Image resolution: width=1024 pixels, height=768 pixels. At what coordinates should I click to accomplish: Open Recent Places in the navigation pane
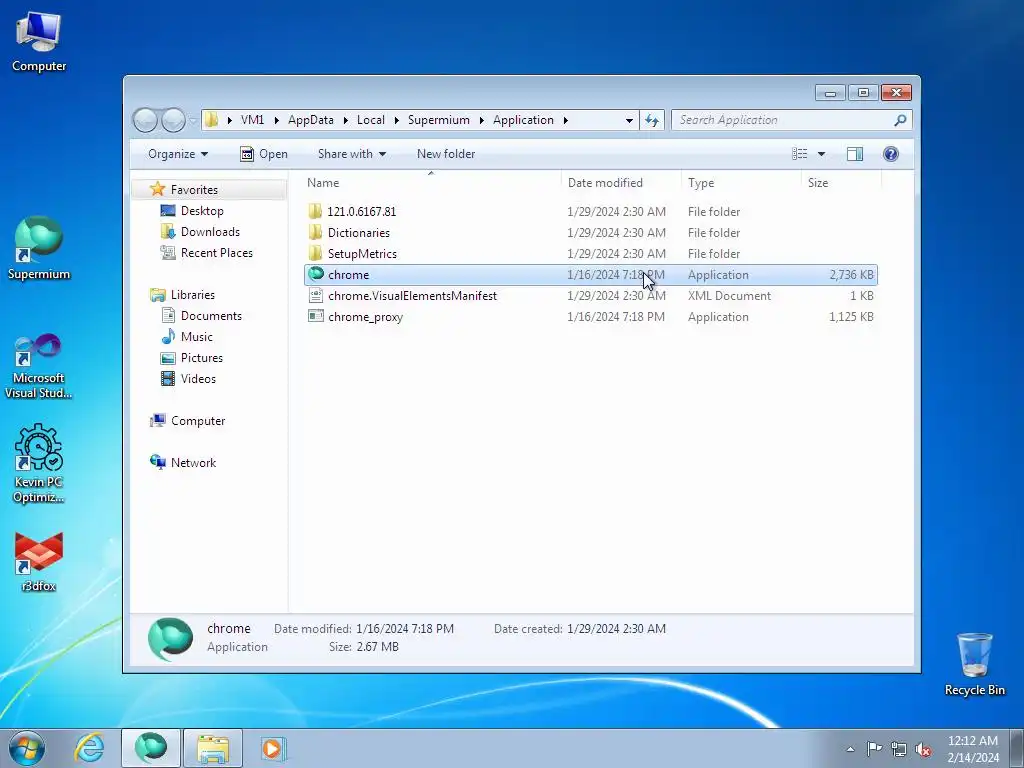[x=216, y=253]
